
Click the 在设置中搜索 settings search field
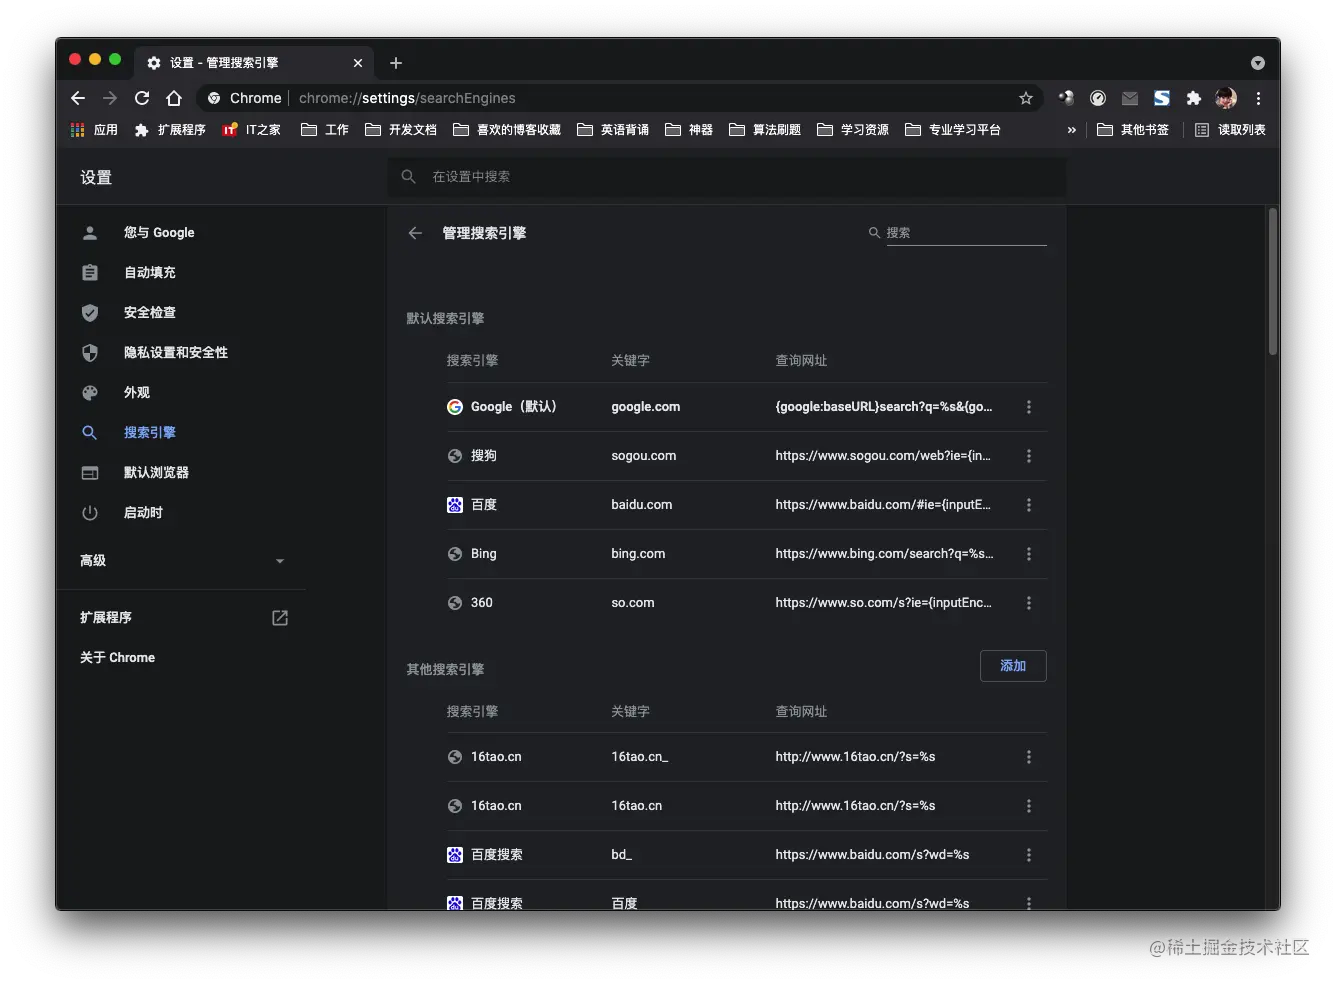[726, 177]
